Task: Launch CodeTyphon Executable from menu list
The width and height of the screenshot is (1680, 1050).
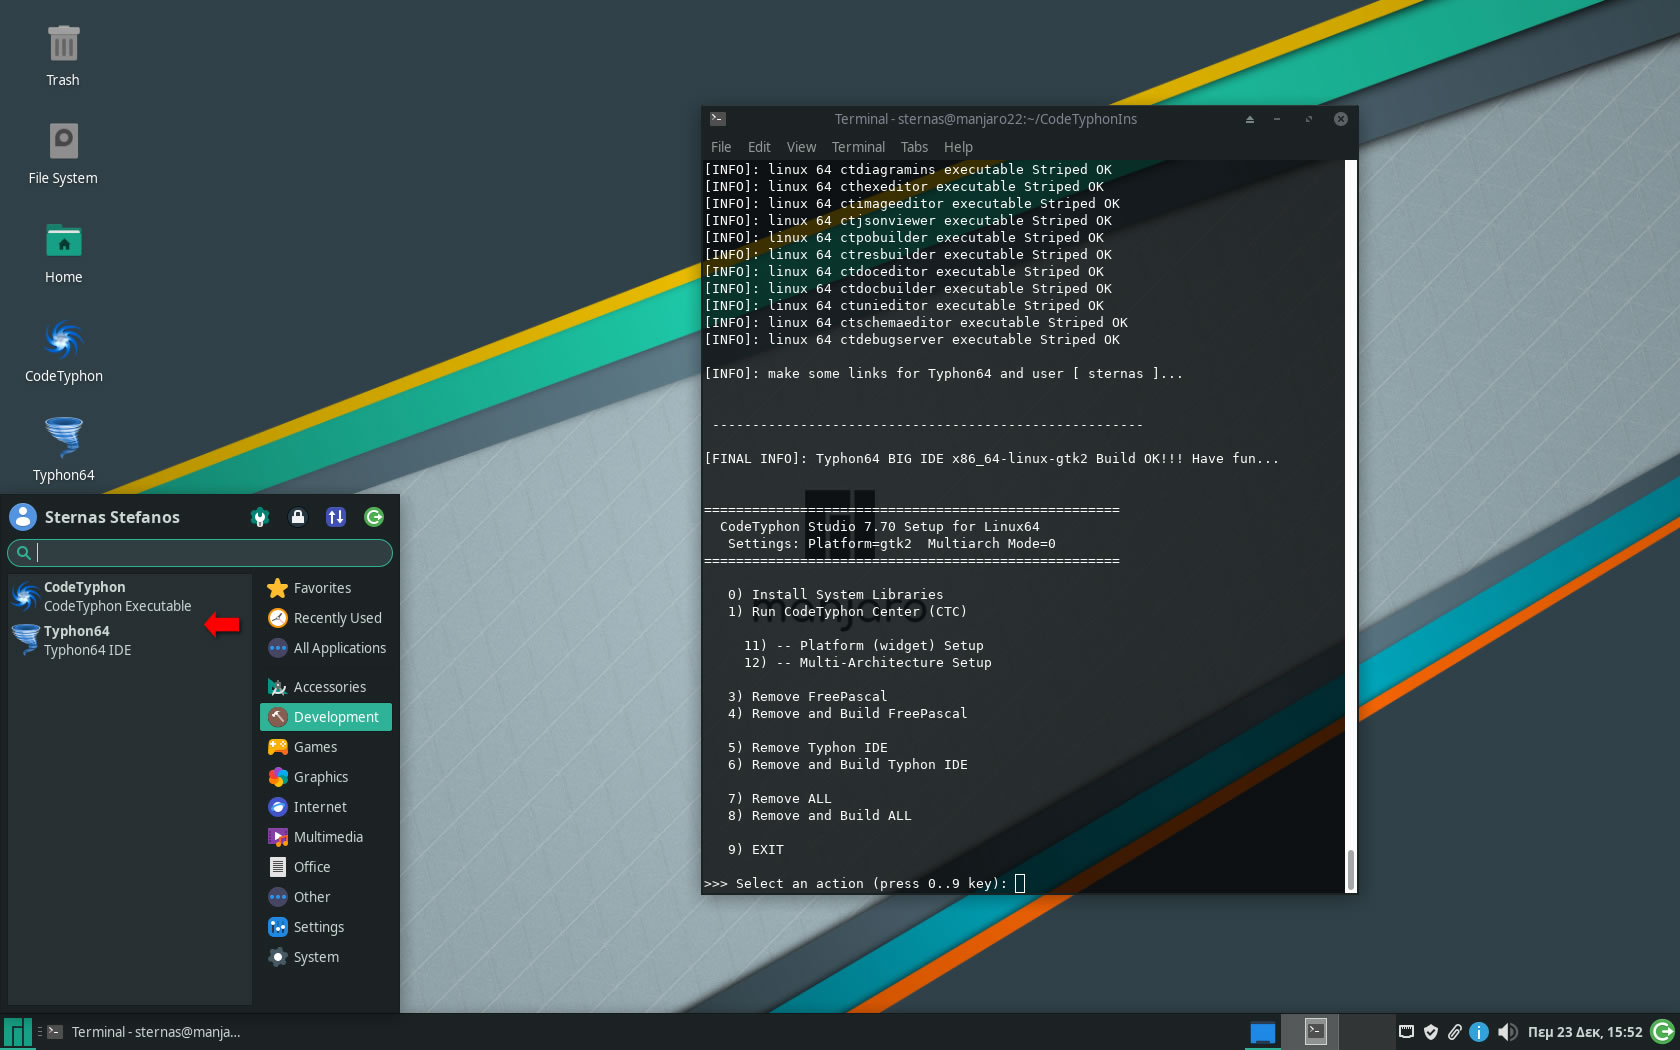Action: 128,596
